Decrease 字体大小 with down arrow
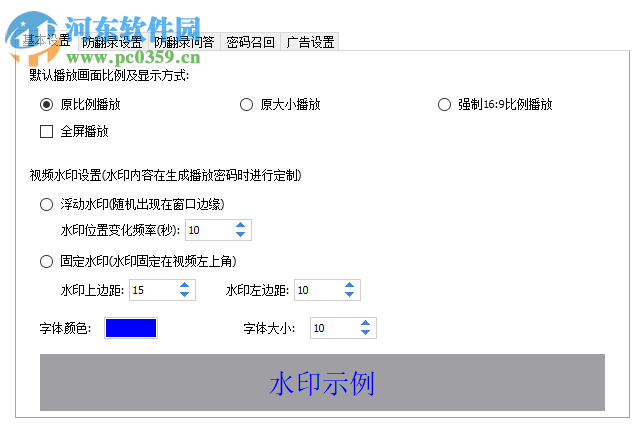 point(365,332)
